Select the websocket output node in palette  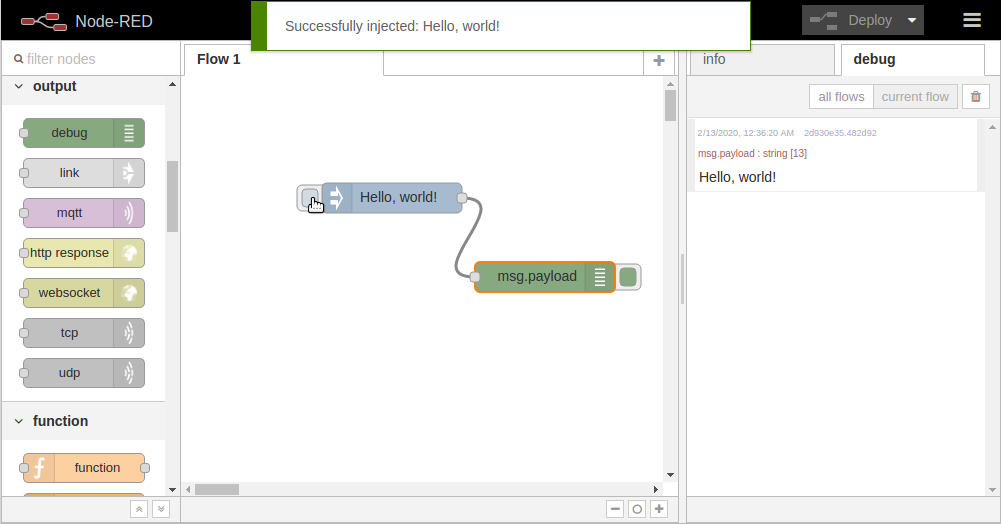click(x=84, y=293)
